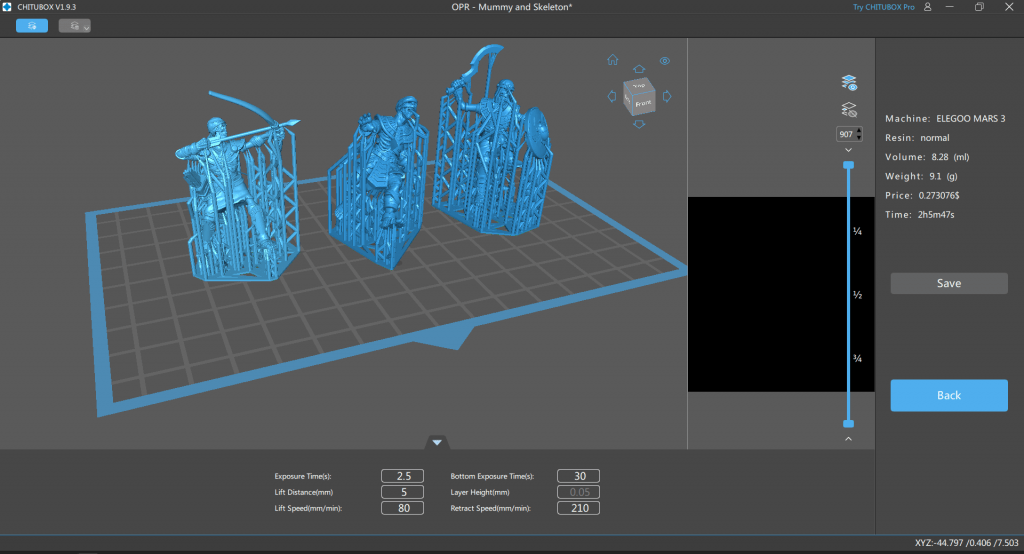Rotate view with the down arrow

point(639,125)
